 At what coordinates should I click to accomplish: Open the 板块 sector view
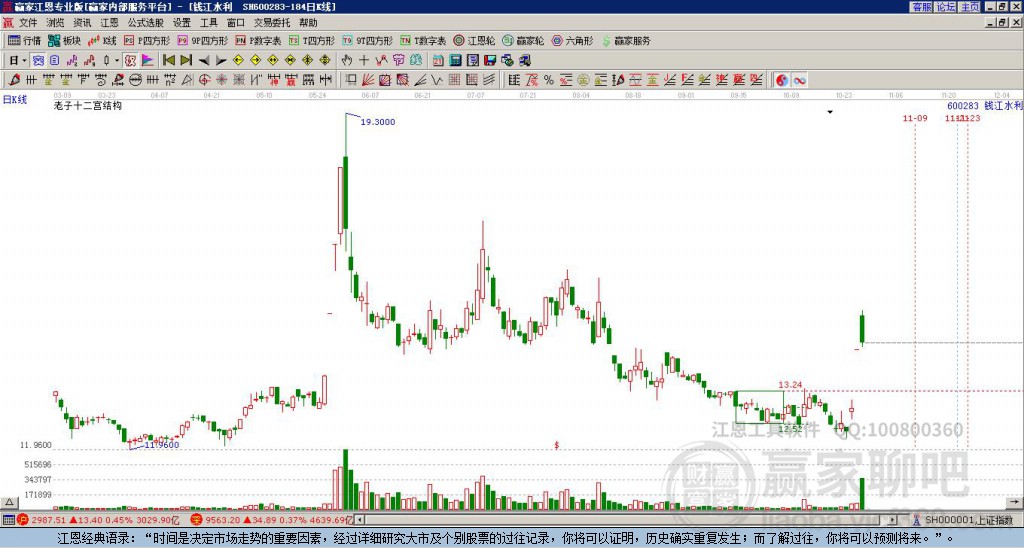(x=65, y=40)
